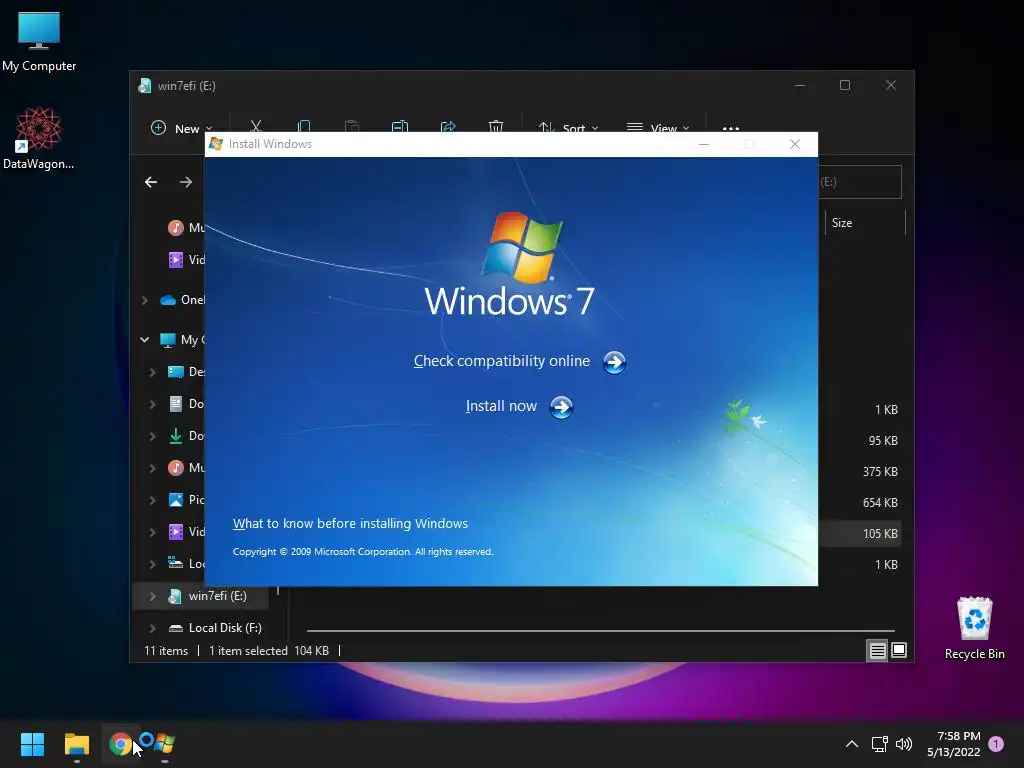Click the 1 item selected 104 KB status

pos(268,650)
